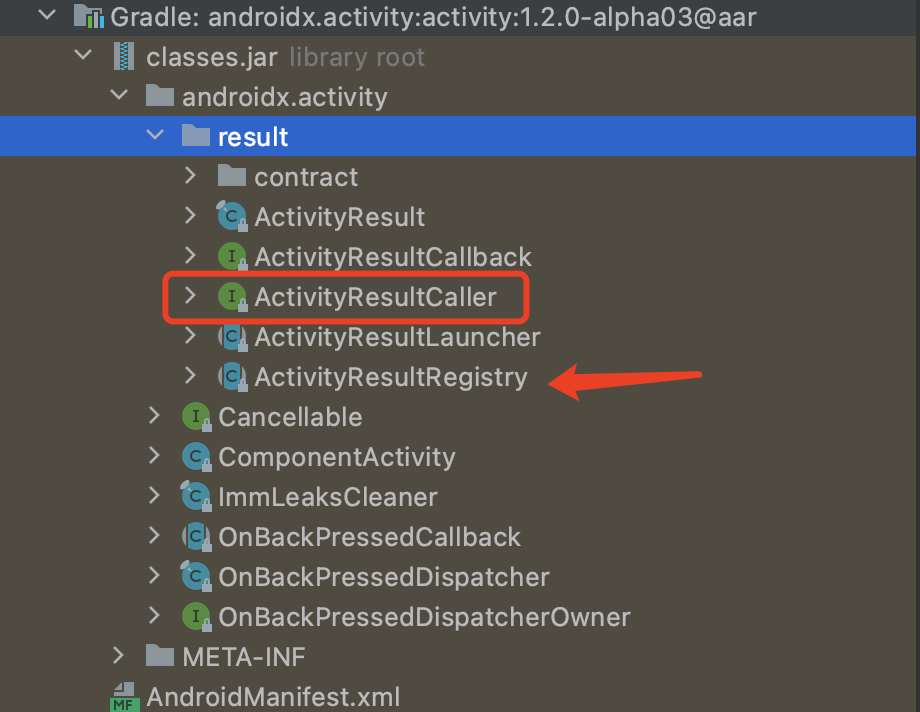The height and width of the screenshot is (712, 920).
Task: Expand the contract folder
Action: (190, 176)
